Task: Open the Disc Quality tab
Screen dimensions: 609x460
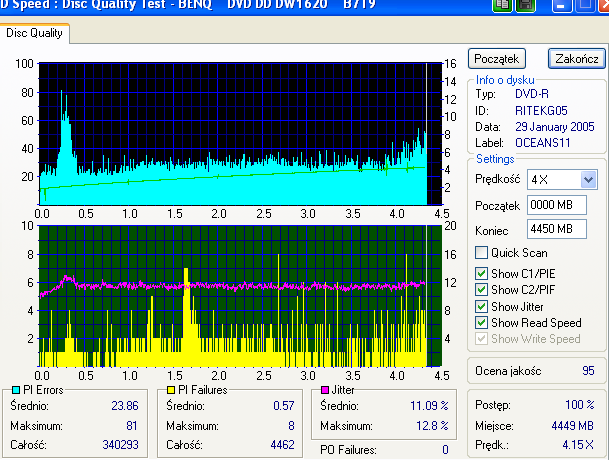Action: point(35,33)
